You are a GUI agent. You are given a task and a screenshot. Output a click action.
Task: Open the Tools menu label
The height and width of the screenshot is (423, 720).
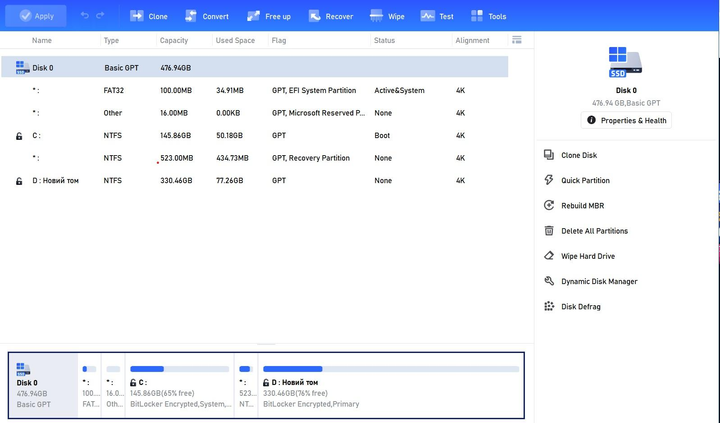tap(497, 17)
